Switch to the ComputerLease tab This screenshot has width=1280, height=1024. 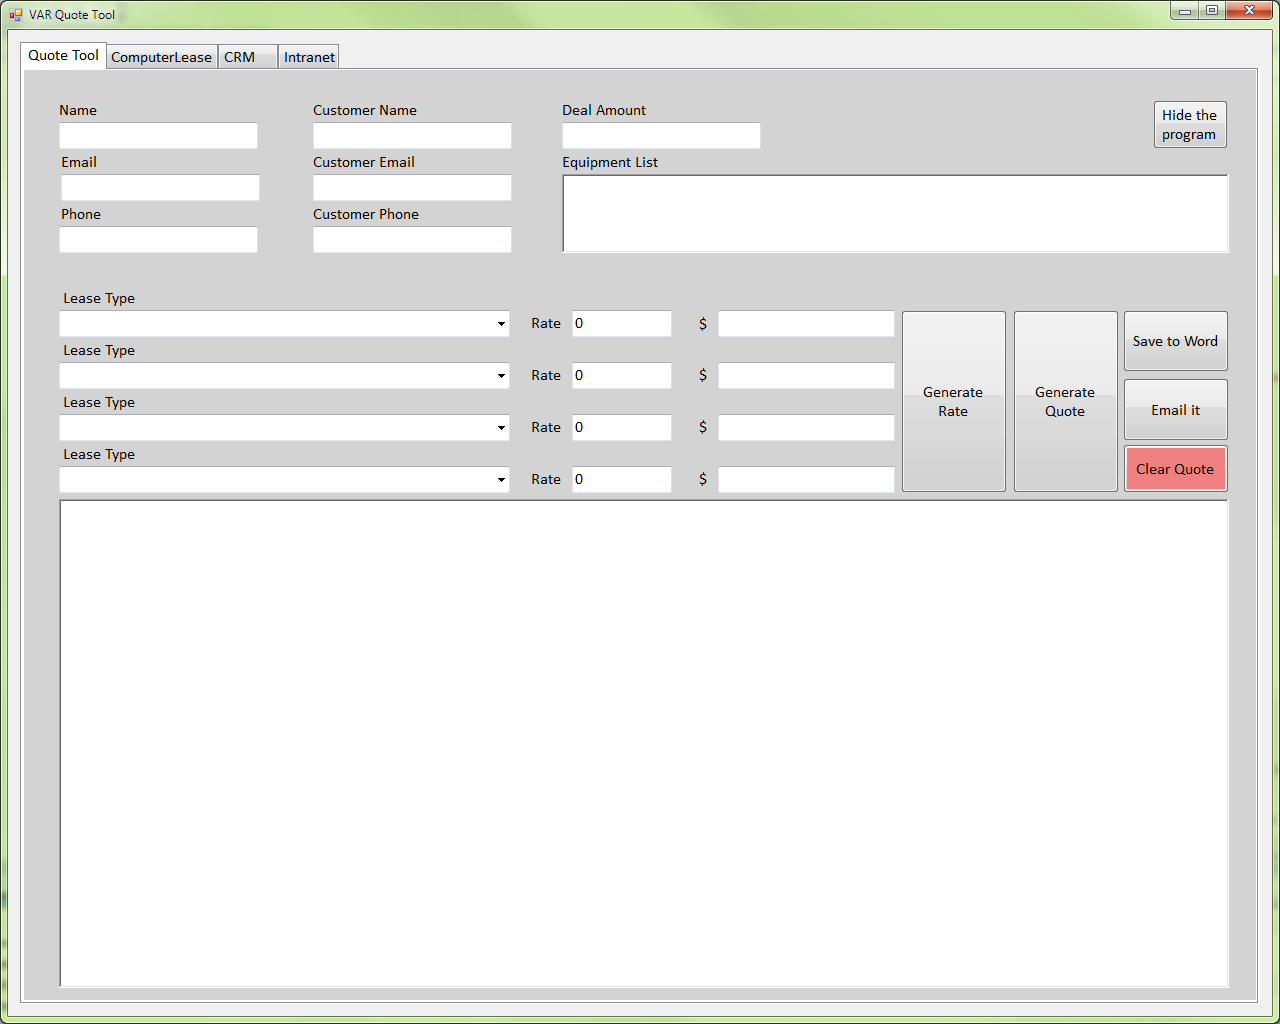click(161, 57)
